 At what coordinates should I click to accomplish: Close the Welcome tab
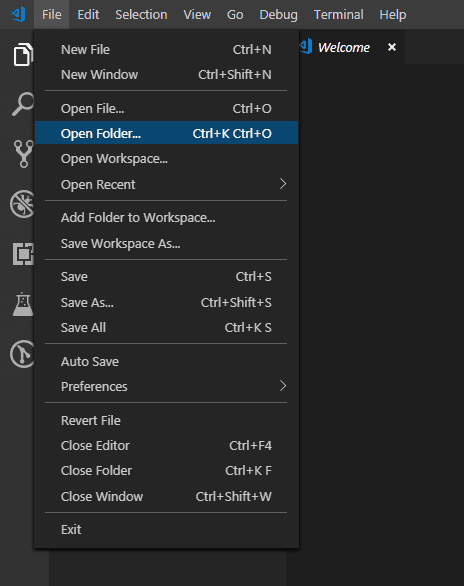pos(392,47)
